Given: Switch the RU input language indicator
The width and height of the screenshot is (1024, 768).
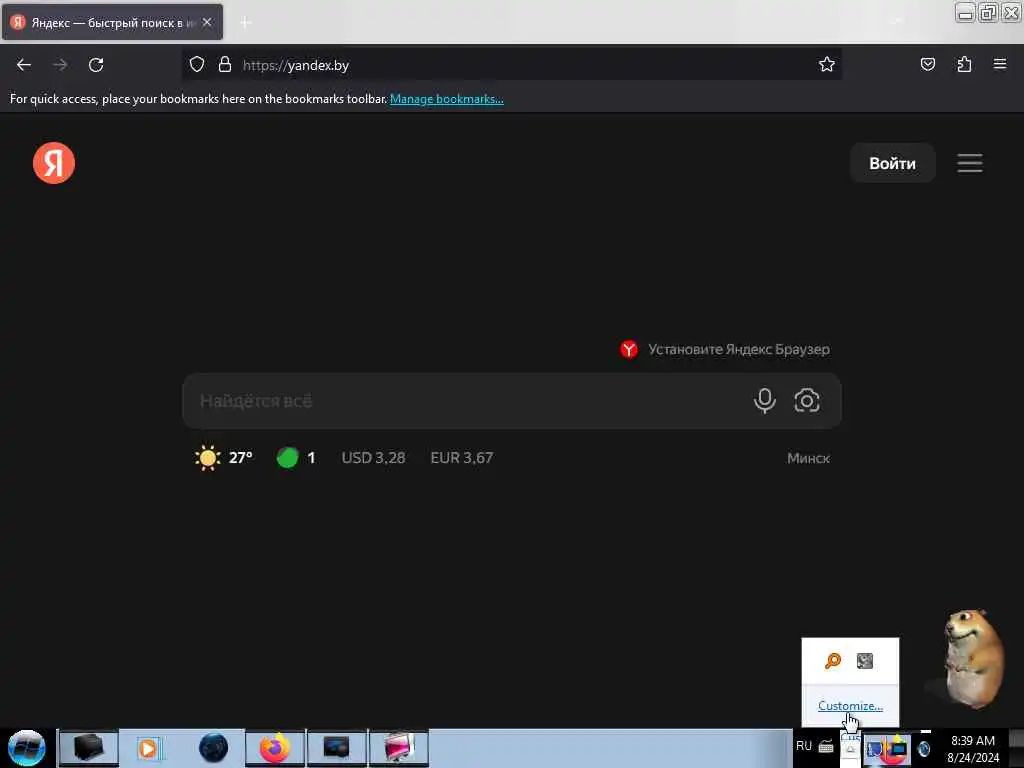Looking at the screenshot, I should coord(803,746).
